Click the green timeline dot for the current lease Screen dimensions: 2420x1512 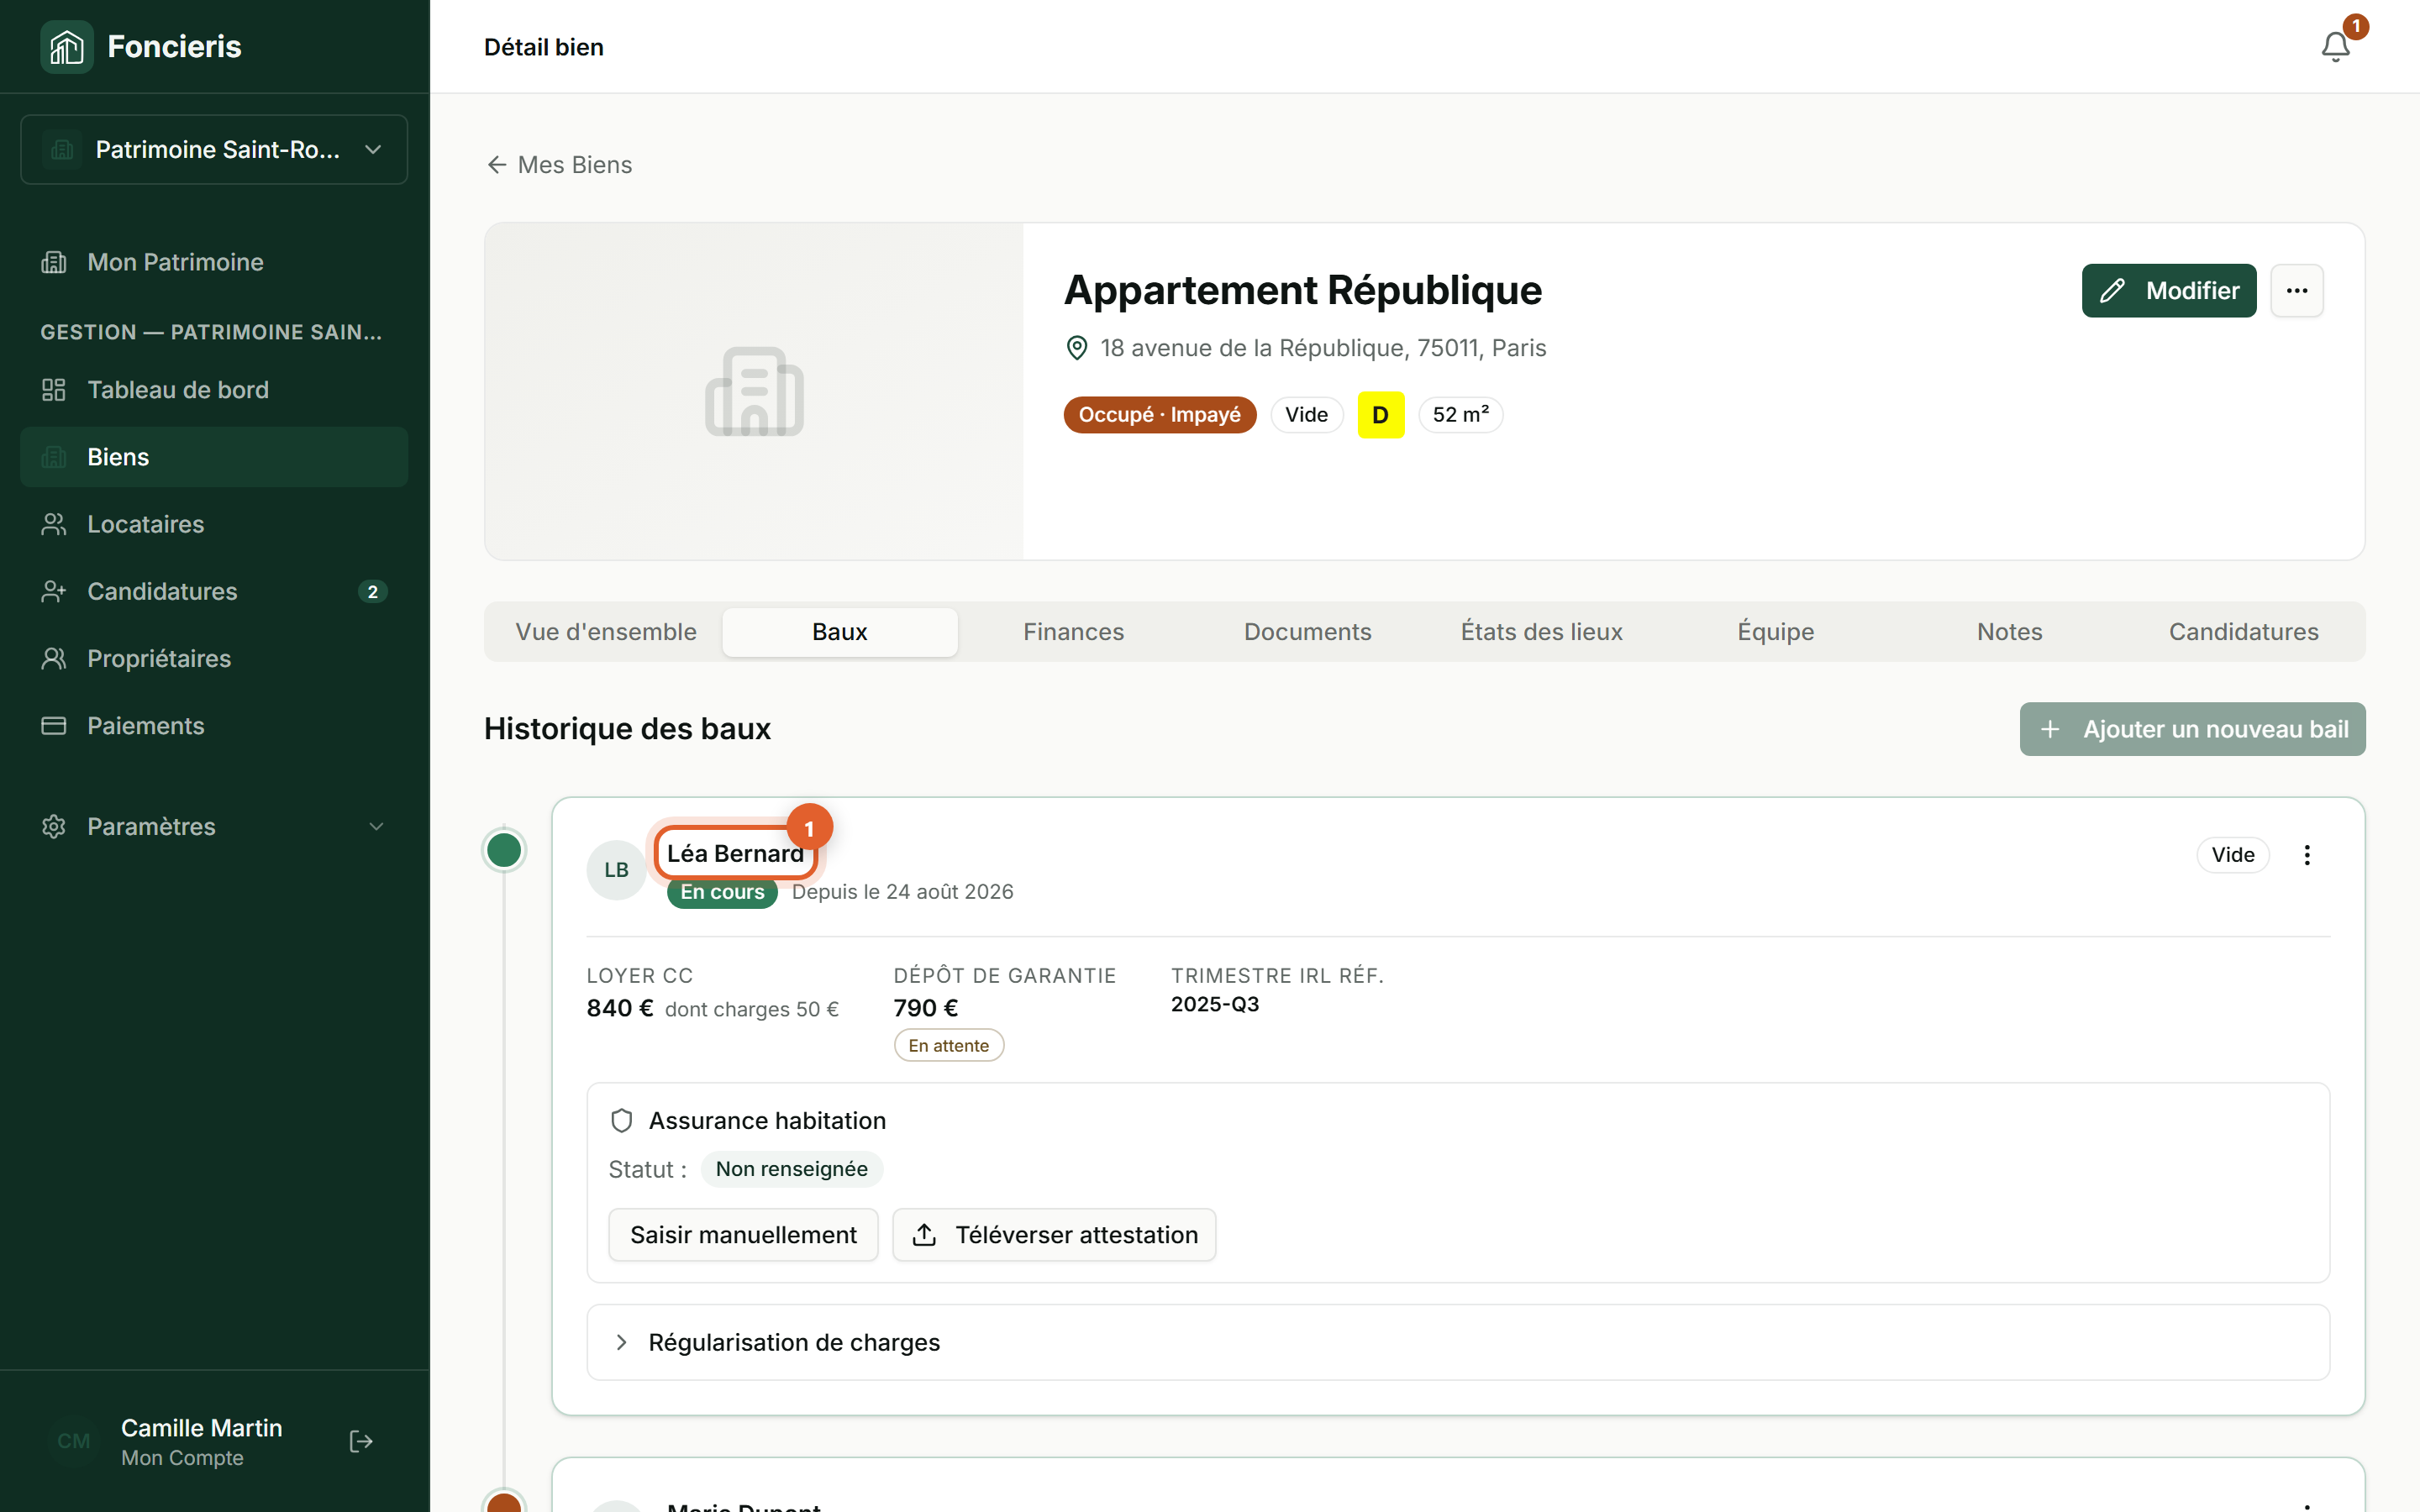[x=504, y=850]
